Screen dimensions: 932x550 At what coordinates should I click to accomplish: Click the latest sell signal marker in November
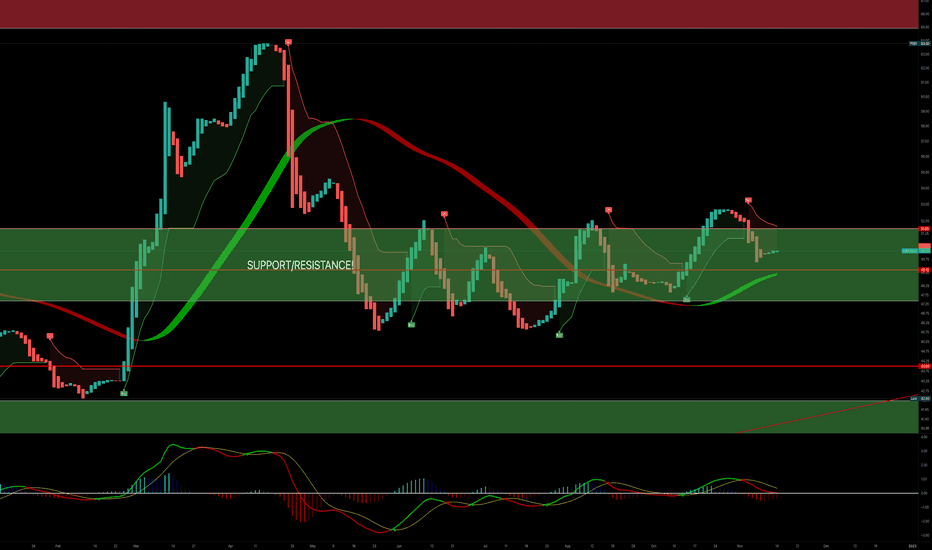(x=748, y=200)
